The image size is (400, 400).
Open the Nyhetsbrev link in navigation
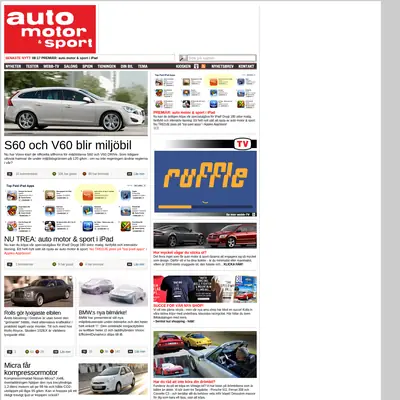[x=223, y=66]
